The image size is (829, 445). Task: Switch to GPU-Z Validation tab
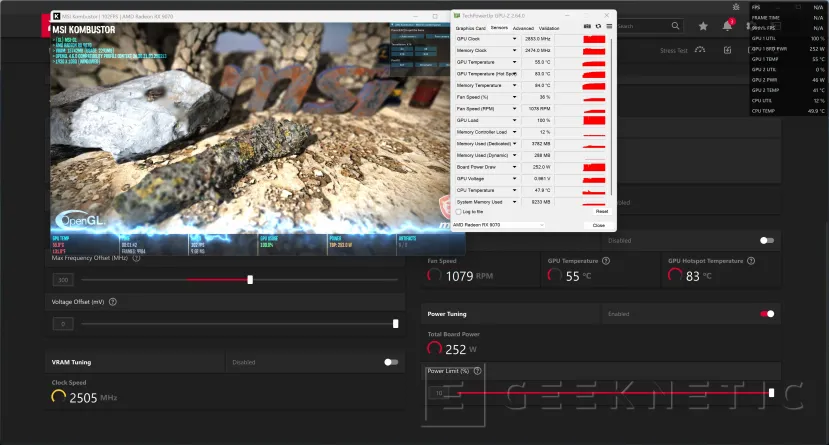[x=549, y=28]
